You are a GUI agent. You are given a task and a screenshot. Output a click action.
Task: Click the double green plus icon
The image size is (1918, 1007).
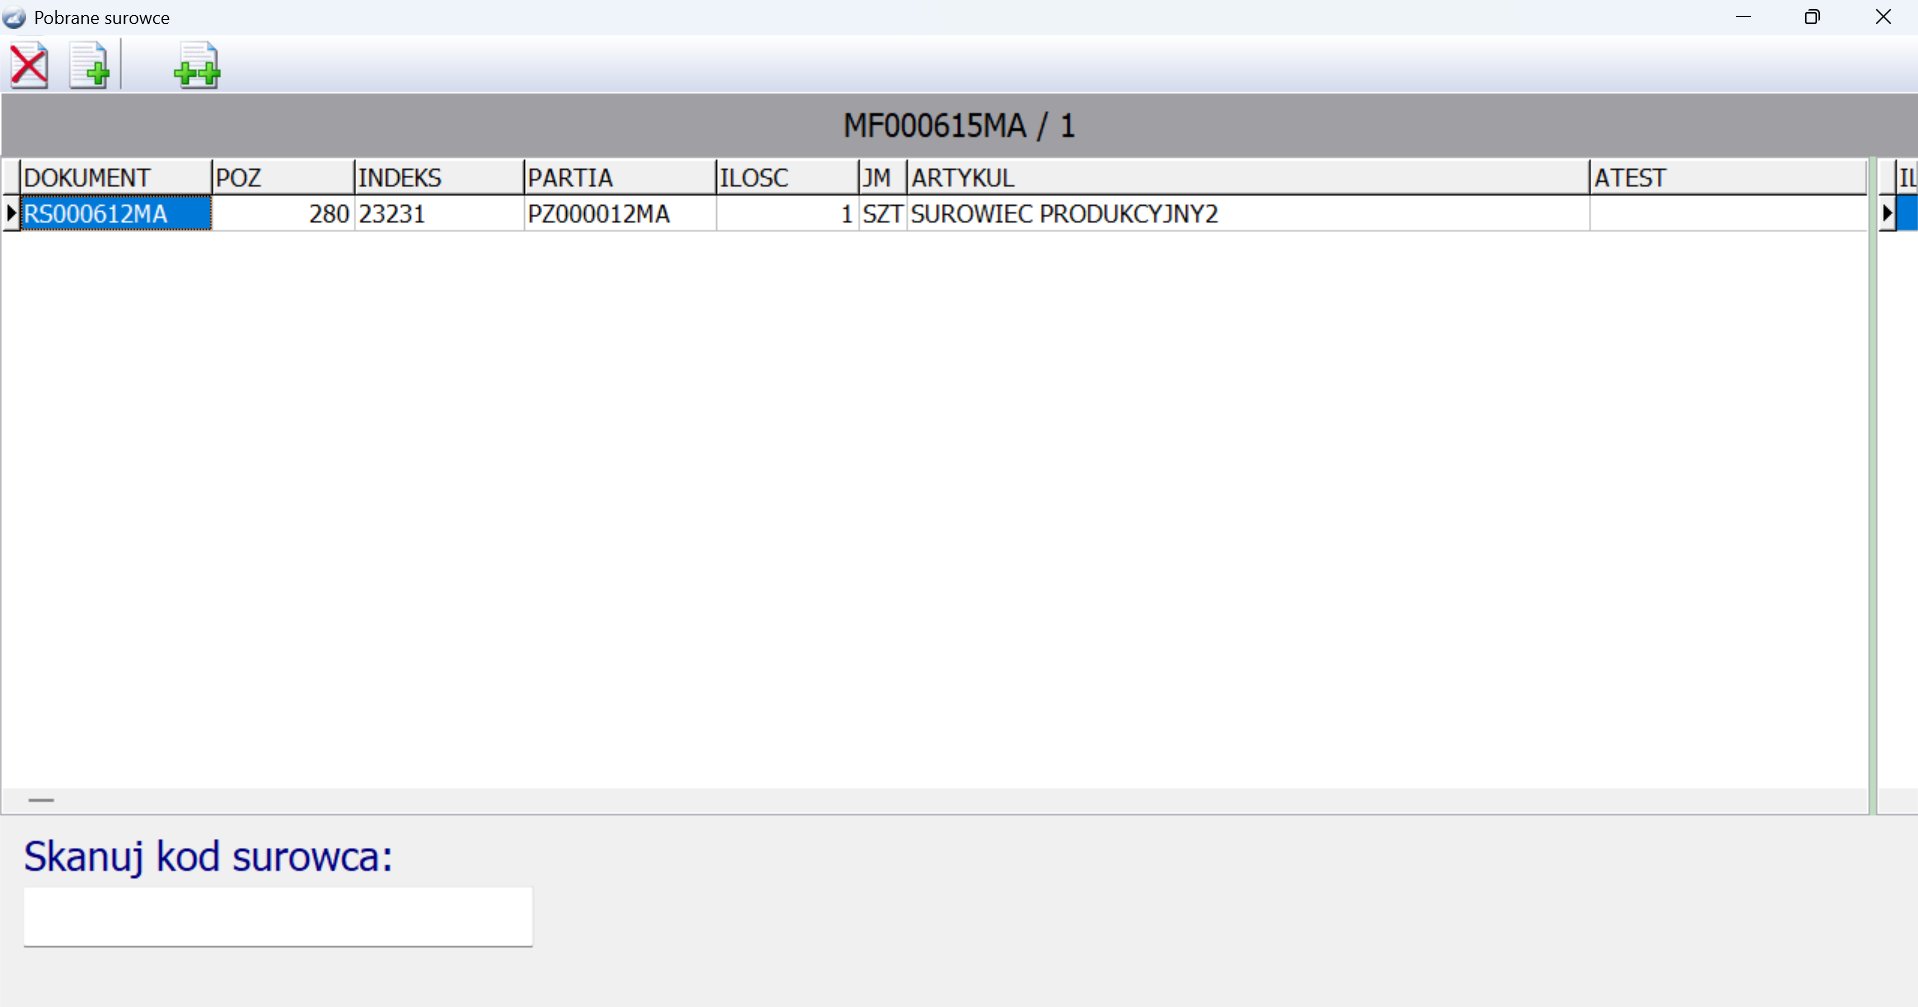[197, 66]
